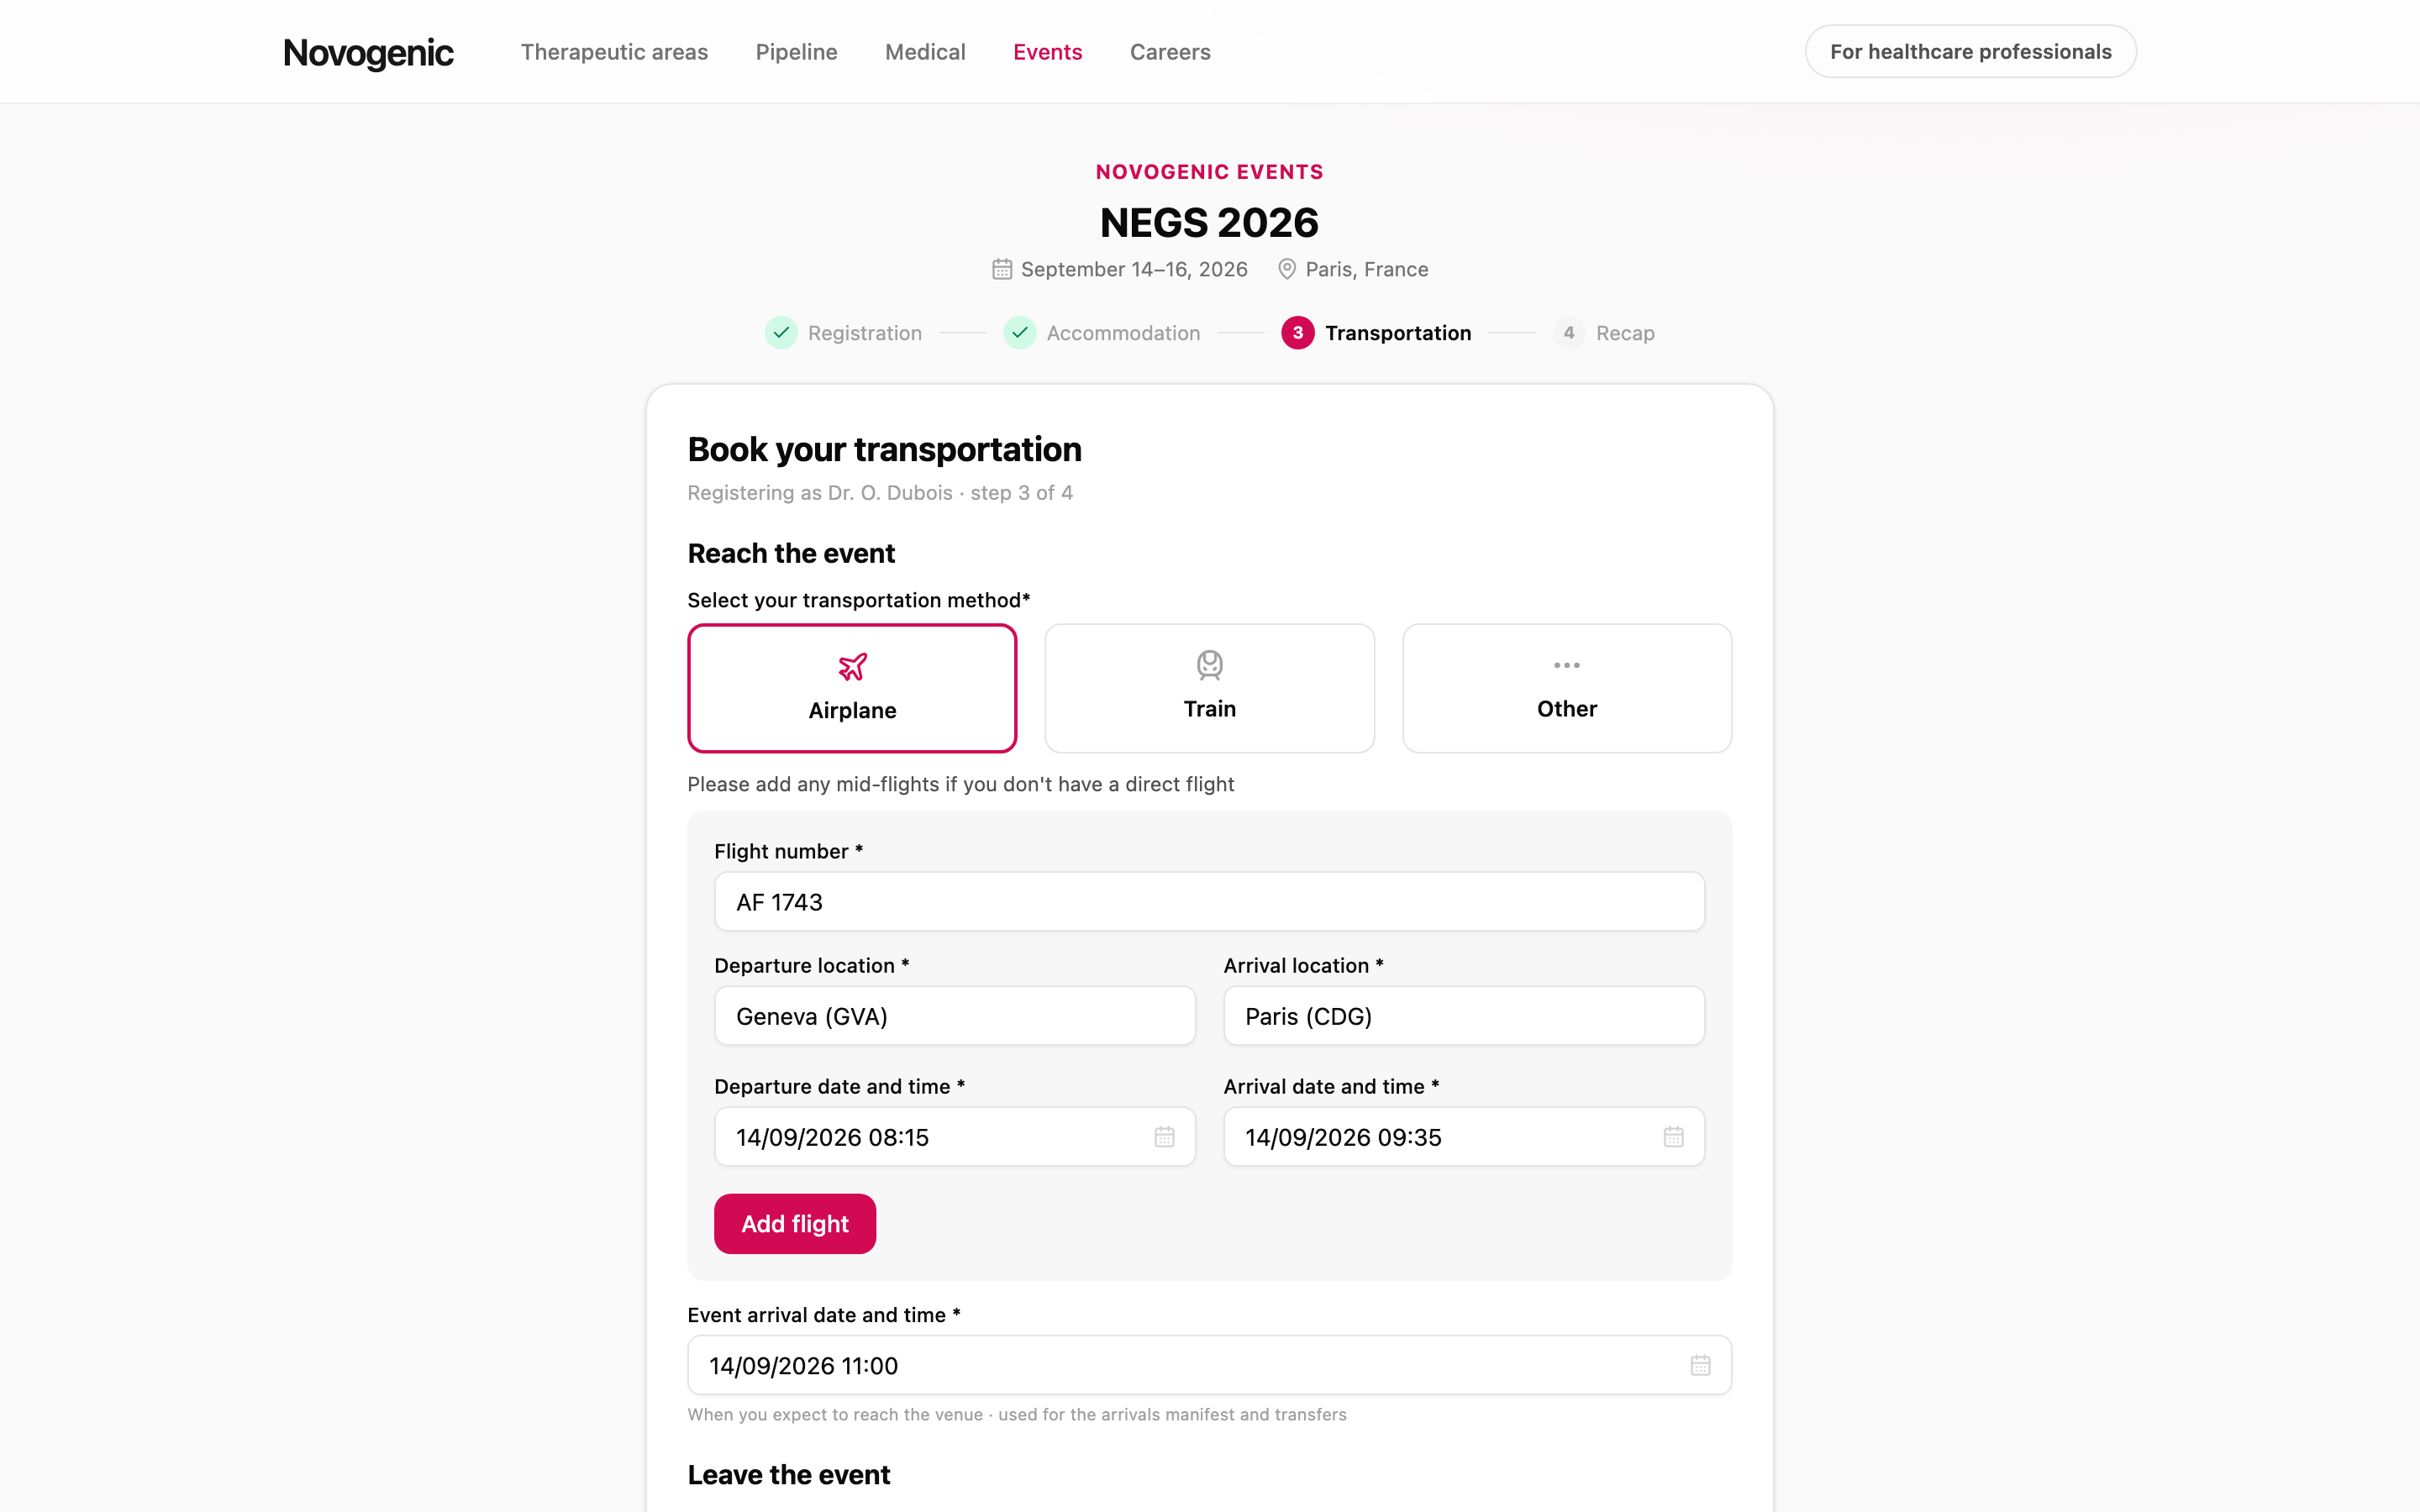This screenshot has height=1512, width=2420.
Task: Open the Events menu item
Action: (x=1047, y=52)
